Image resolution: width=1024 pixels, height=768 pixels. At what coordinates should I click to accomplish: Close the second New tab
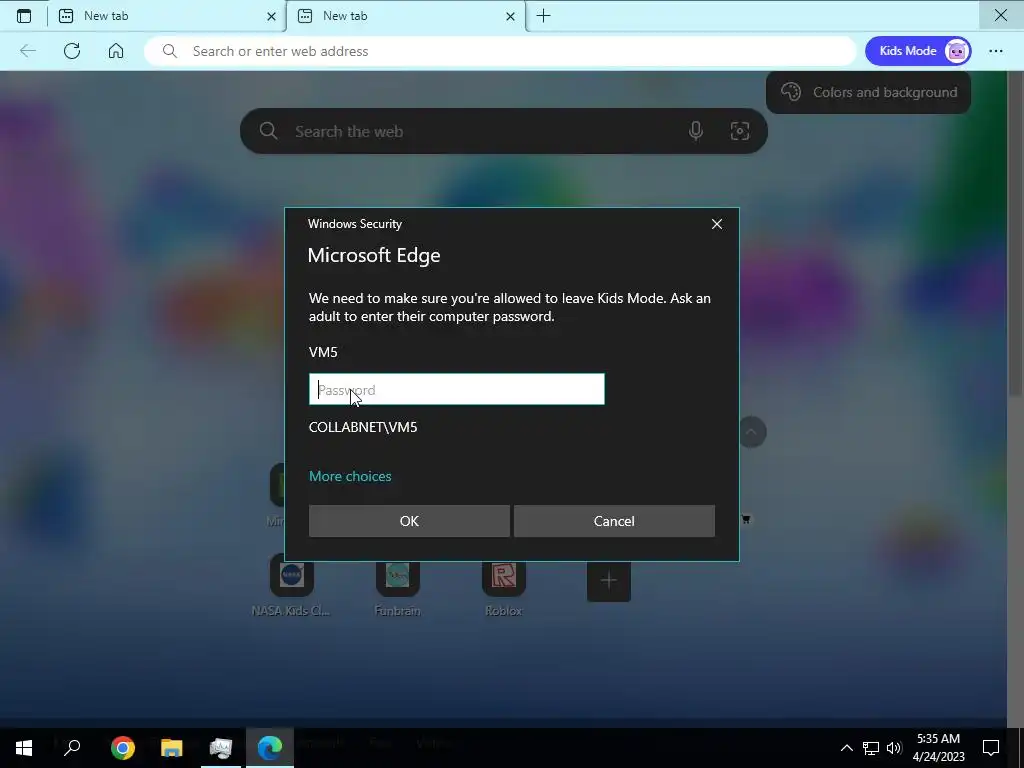511,16
